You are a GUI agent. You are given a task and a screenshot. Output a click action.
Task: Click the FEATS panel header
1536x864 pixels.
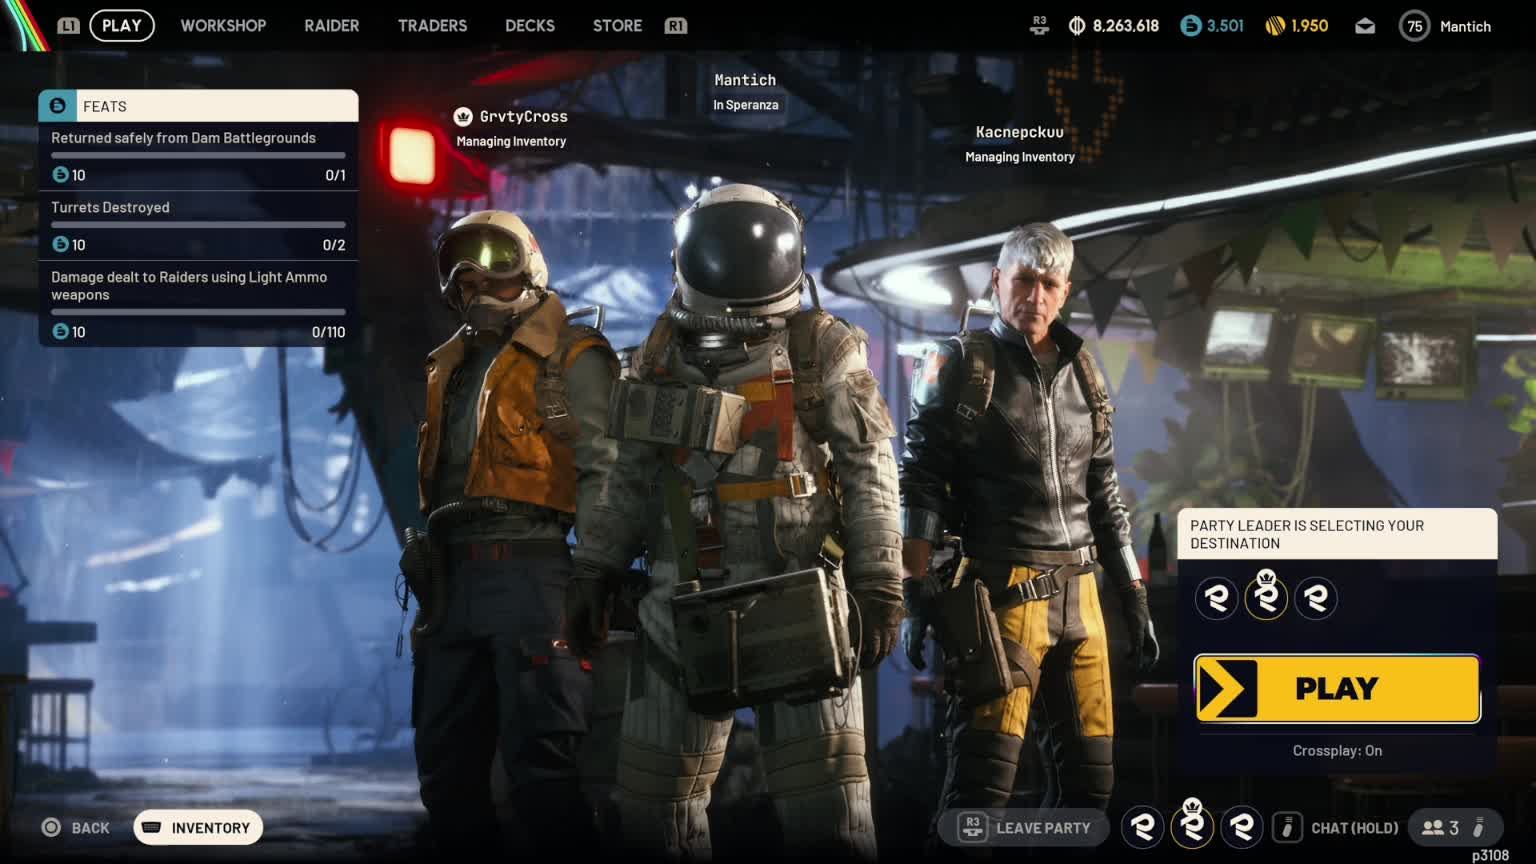pos(198,106)
